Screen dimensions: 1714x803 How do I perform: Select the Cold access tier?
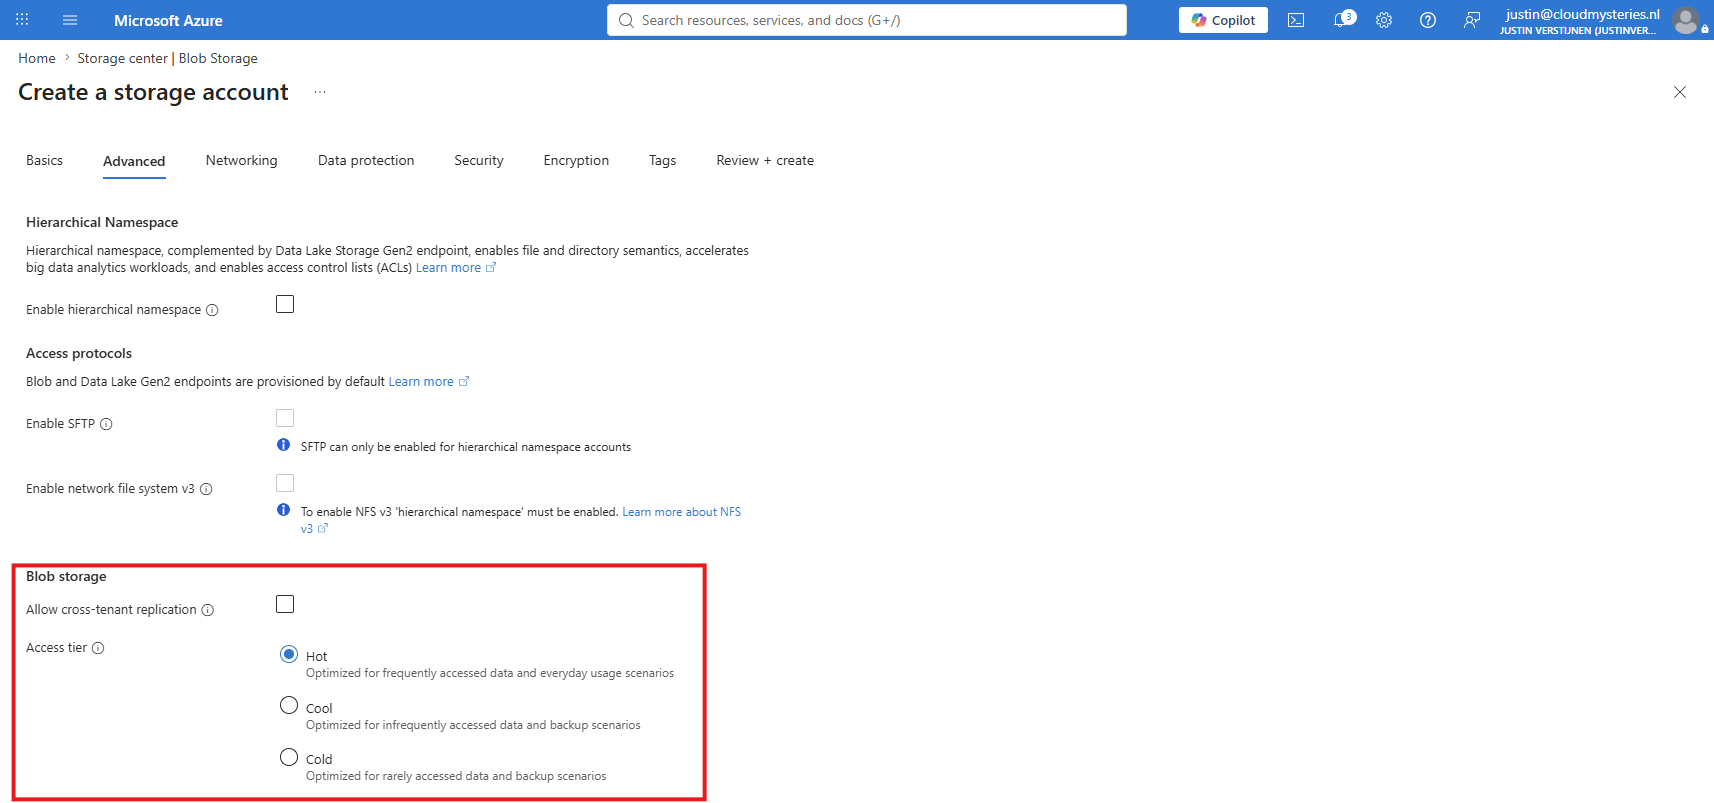(289, 757)
